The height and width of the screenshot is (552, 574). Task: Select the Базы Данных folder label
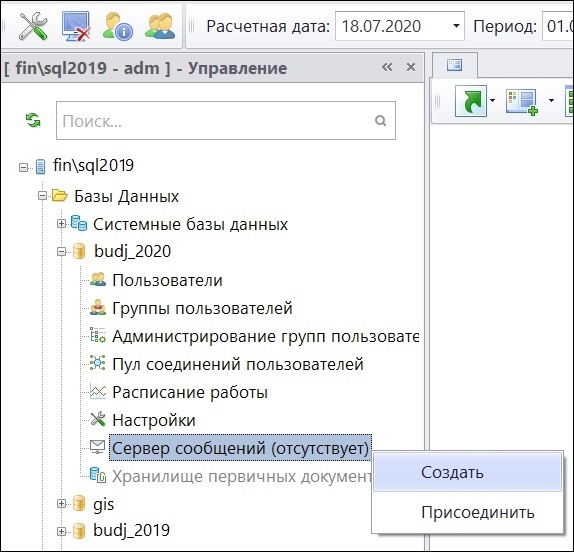[x=126, y=197]
